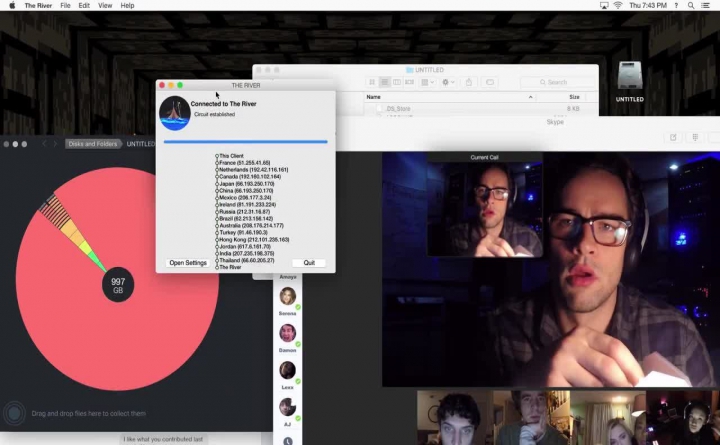Open the Apple menu
The width and height of the screenshot is (720, 445).
click(12, 6)
